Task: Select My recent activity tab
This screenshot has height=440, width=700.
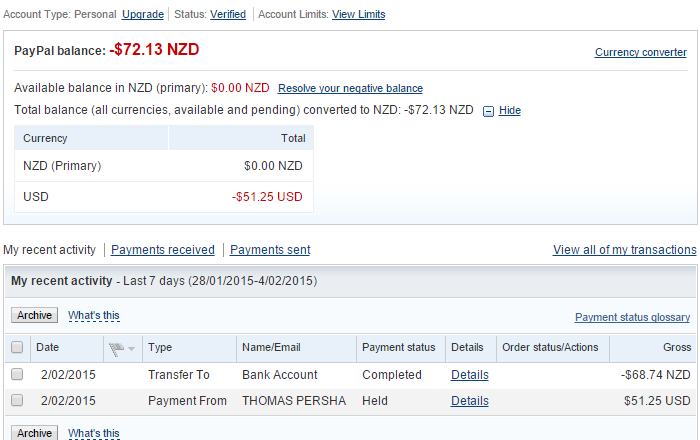Action: [x=50, y=249]
